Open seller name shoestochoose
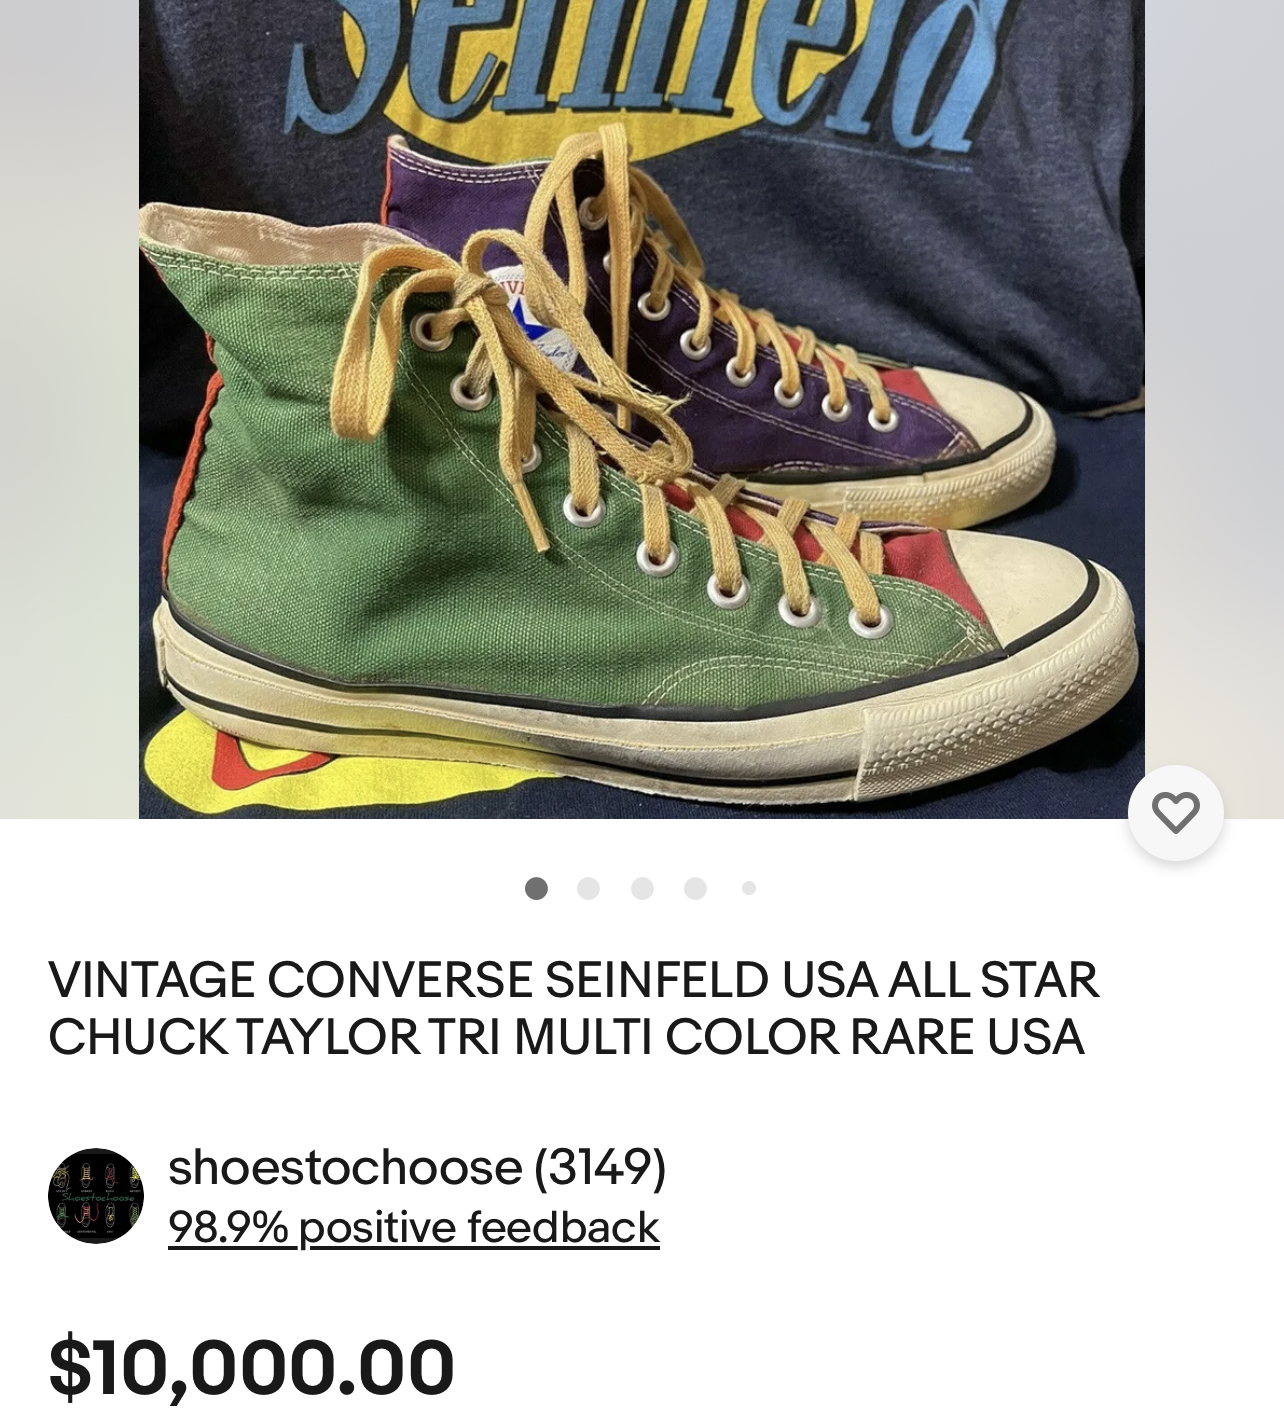1284x1427 pixels. click(345, 1166)
